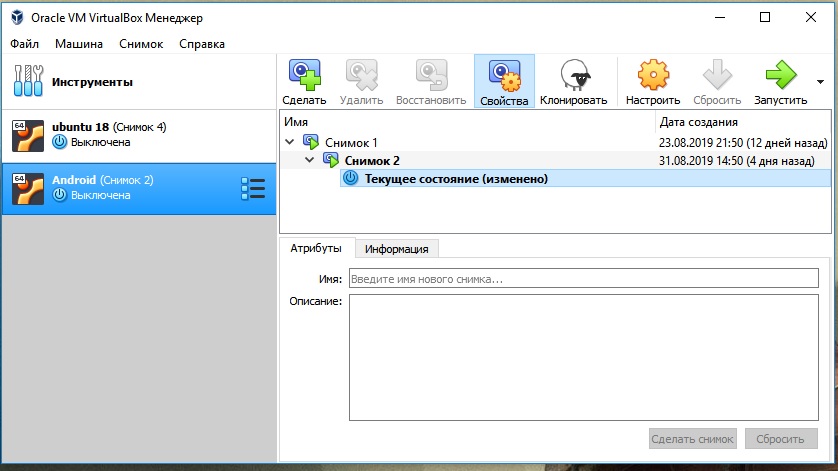Click the bottom Сбросить button

(781, 439)
